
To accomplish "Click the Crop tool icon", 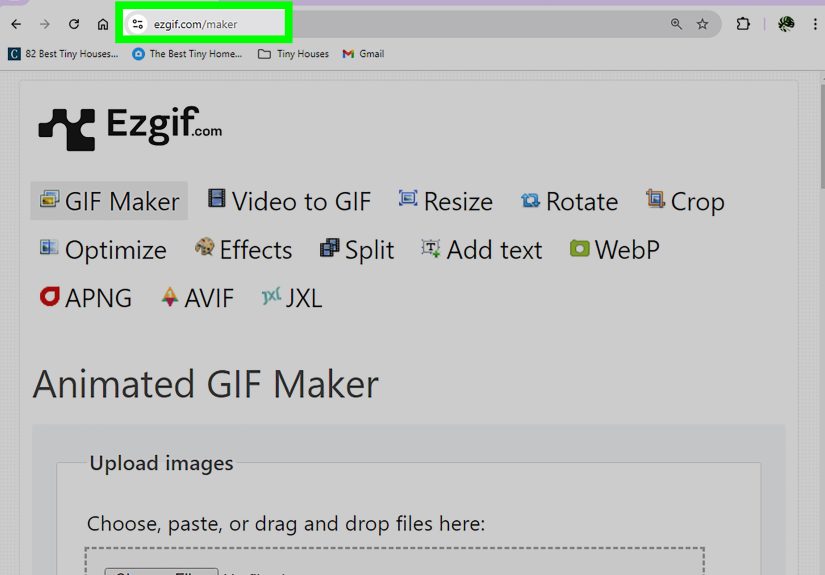I will (x=655, y=198).
